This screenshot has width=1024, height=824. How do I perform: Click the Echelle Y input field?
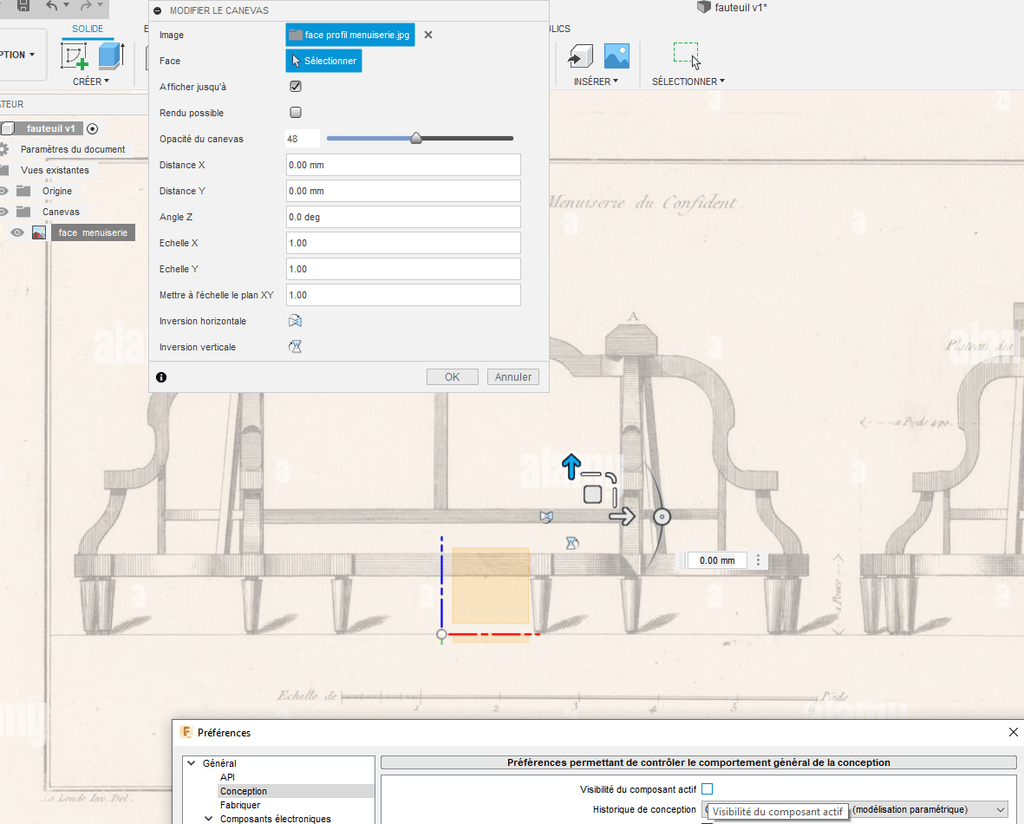tap(404, 269)
